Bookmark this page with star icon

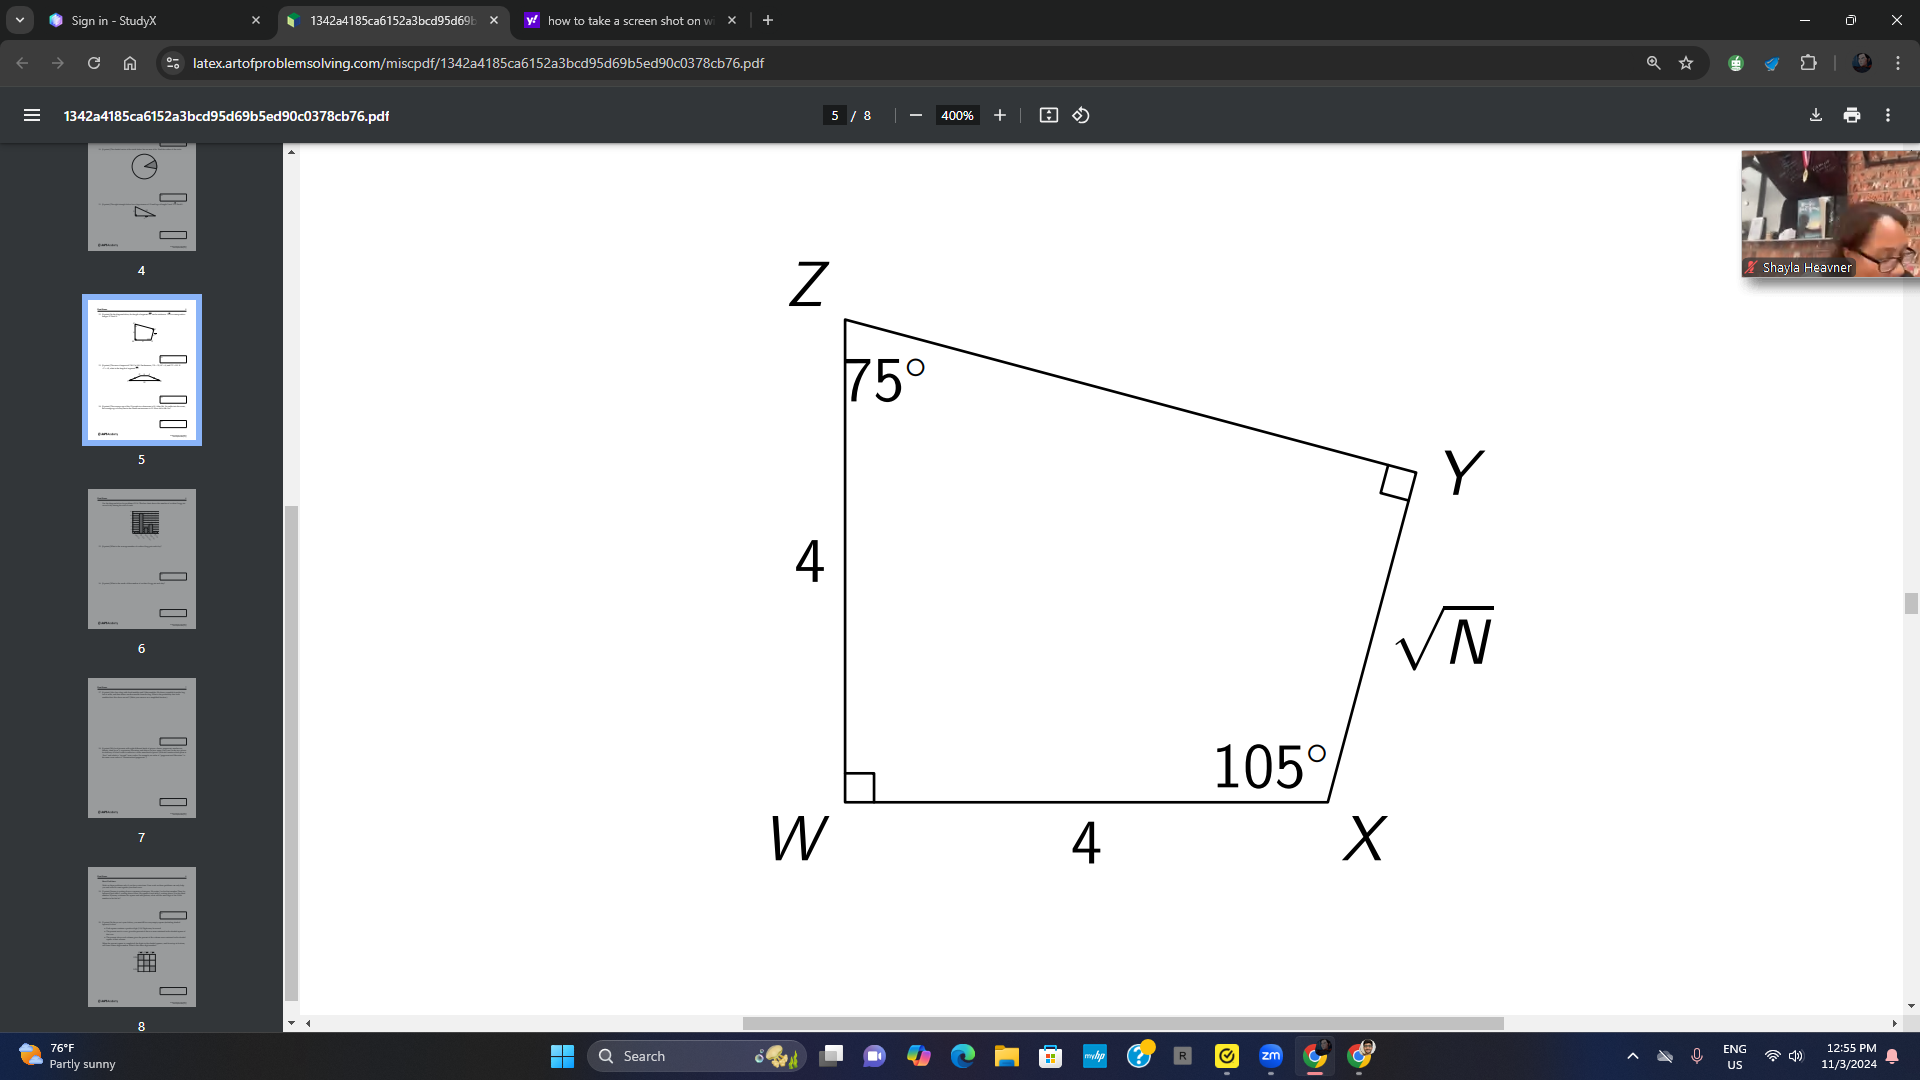pyautogui.click(x=1686, y=63)
